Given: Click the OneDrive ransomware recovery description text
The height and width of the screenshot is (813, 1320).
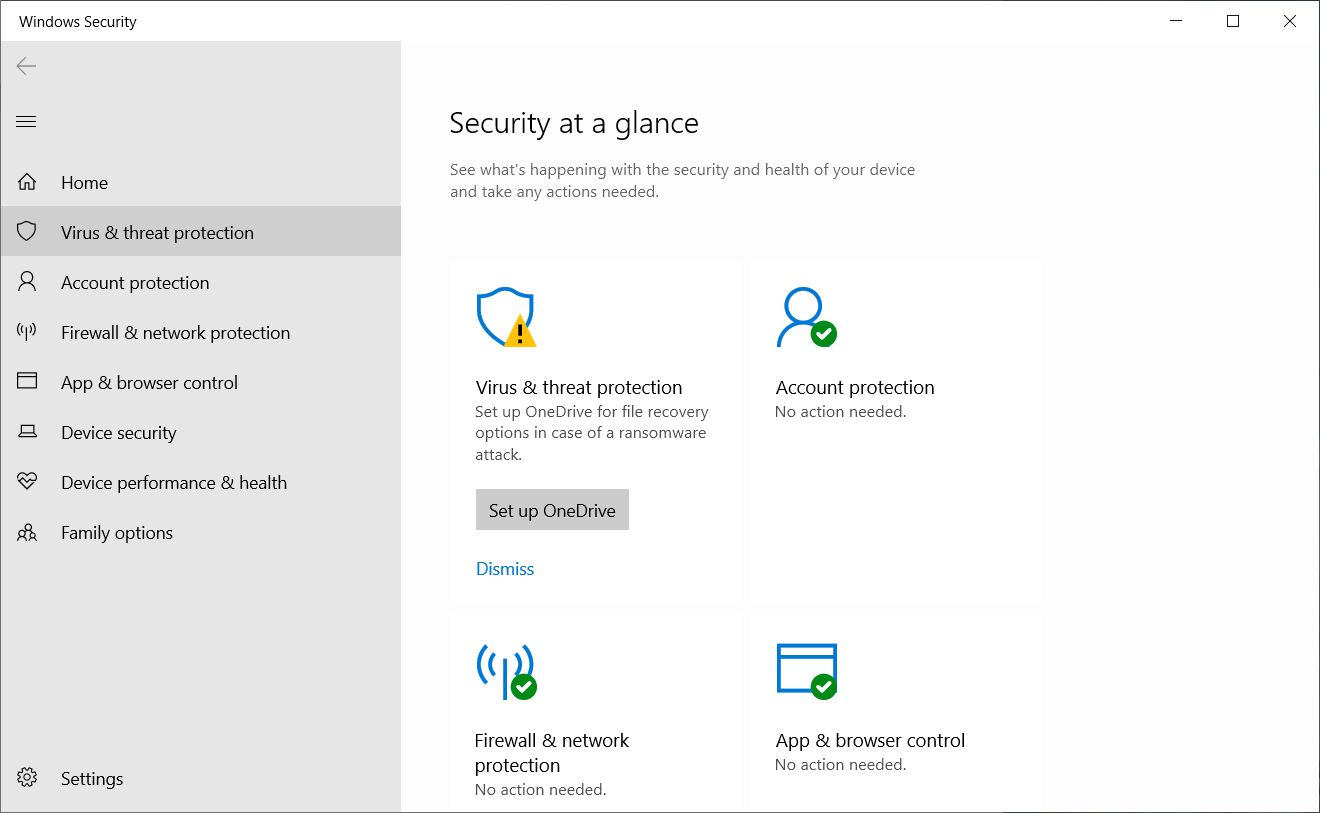Looking at the screenshot, I should 592,433.
